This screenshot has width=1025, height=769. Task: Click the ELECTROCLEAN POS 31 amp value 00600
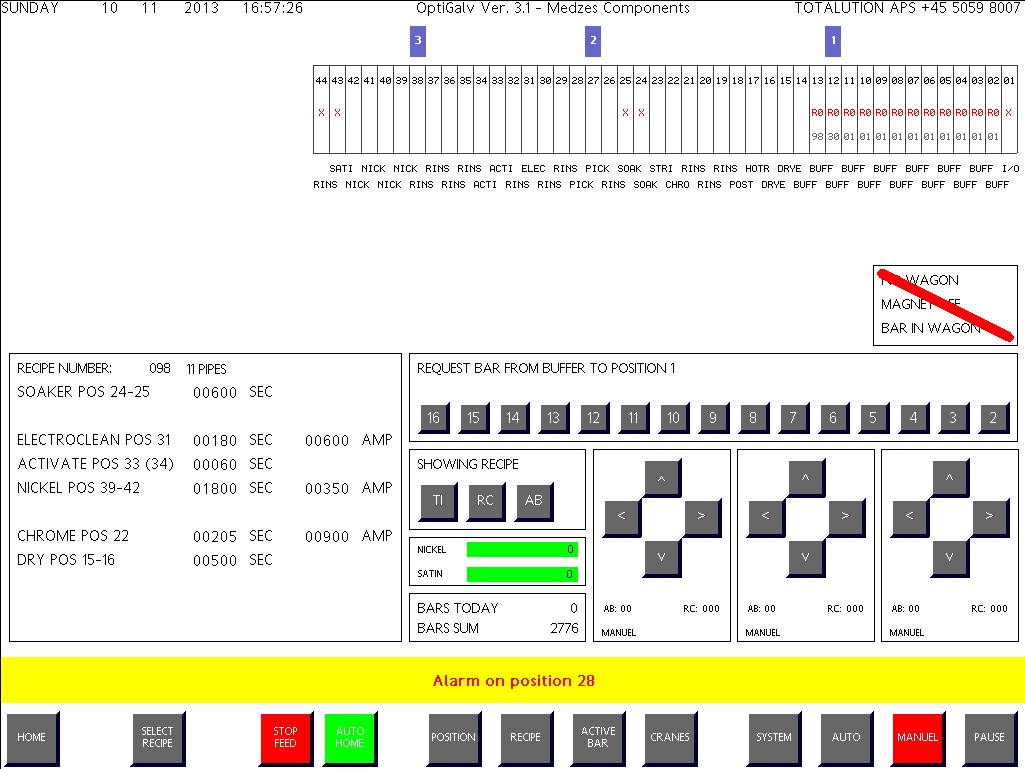pyautogui.click(x=327, y=441)
